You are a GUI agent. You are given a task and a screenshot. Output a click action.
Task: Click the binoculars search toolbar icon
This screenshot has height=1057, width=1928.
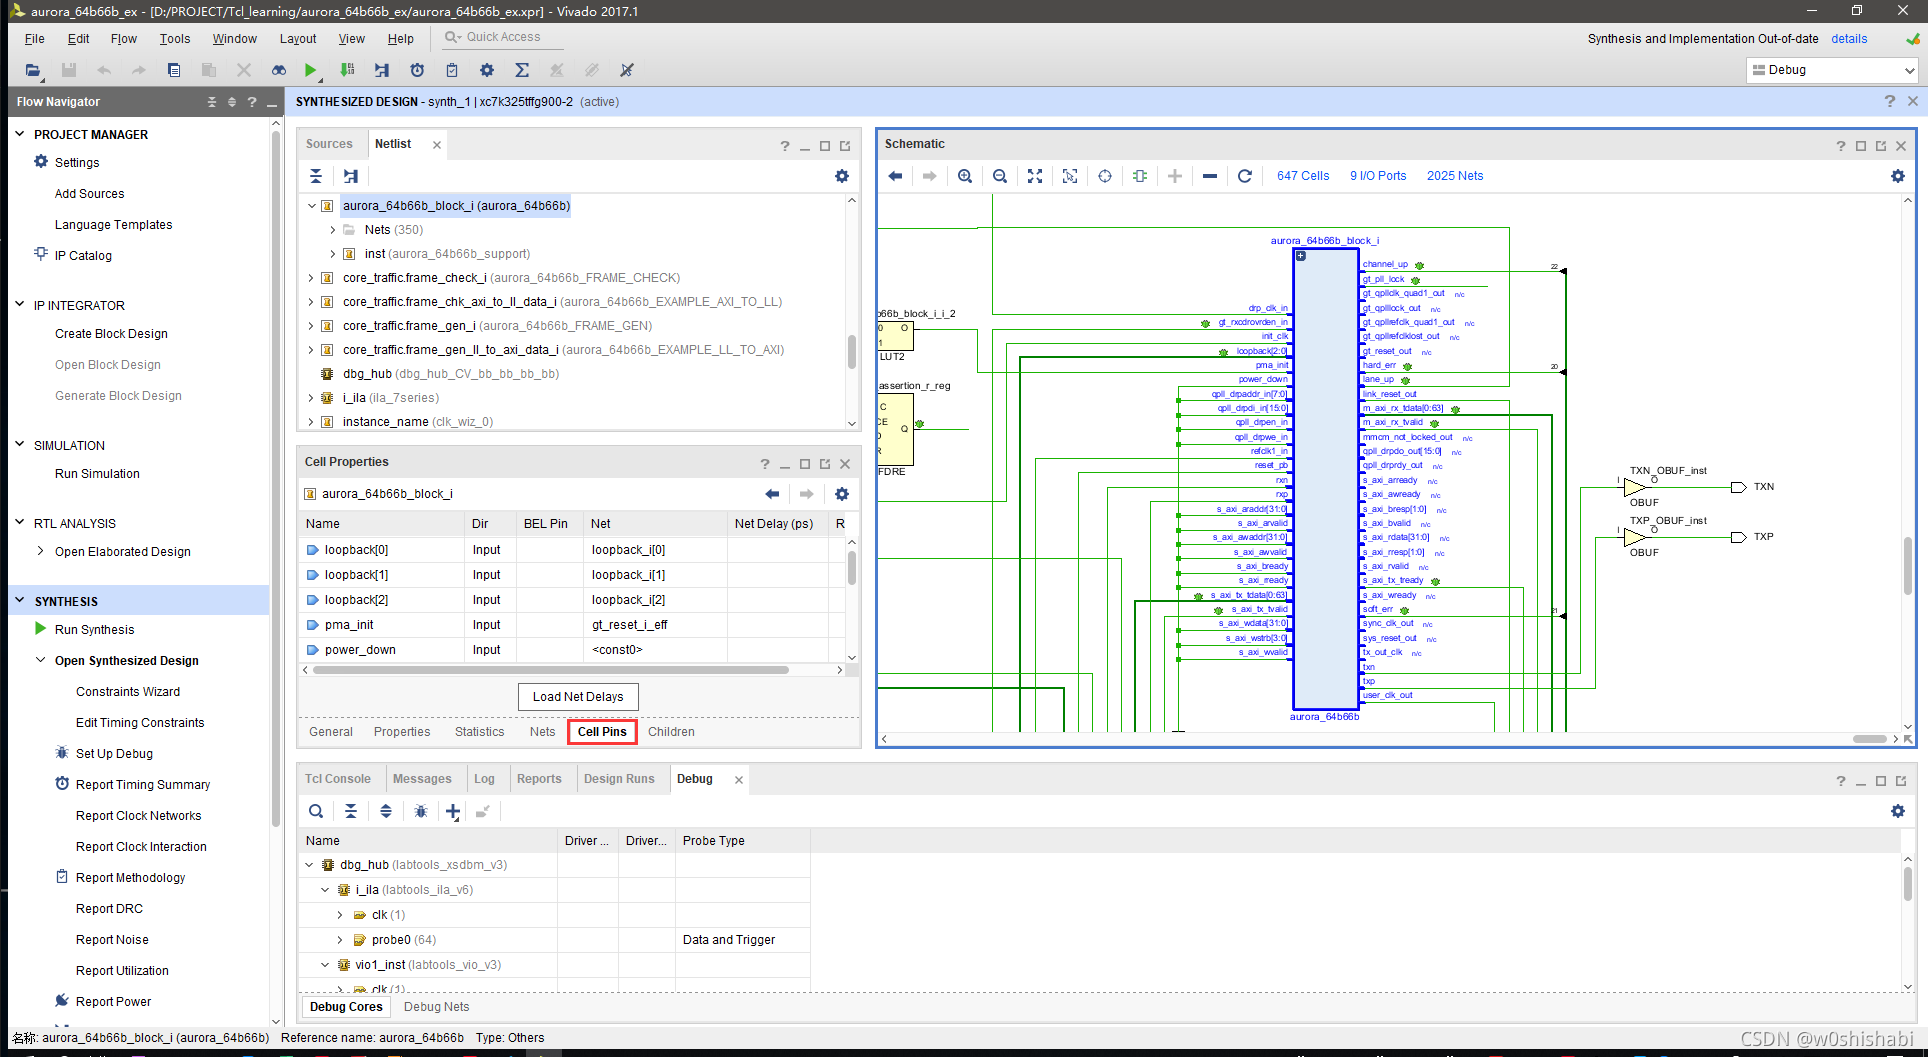click(x=278, y=70)
